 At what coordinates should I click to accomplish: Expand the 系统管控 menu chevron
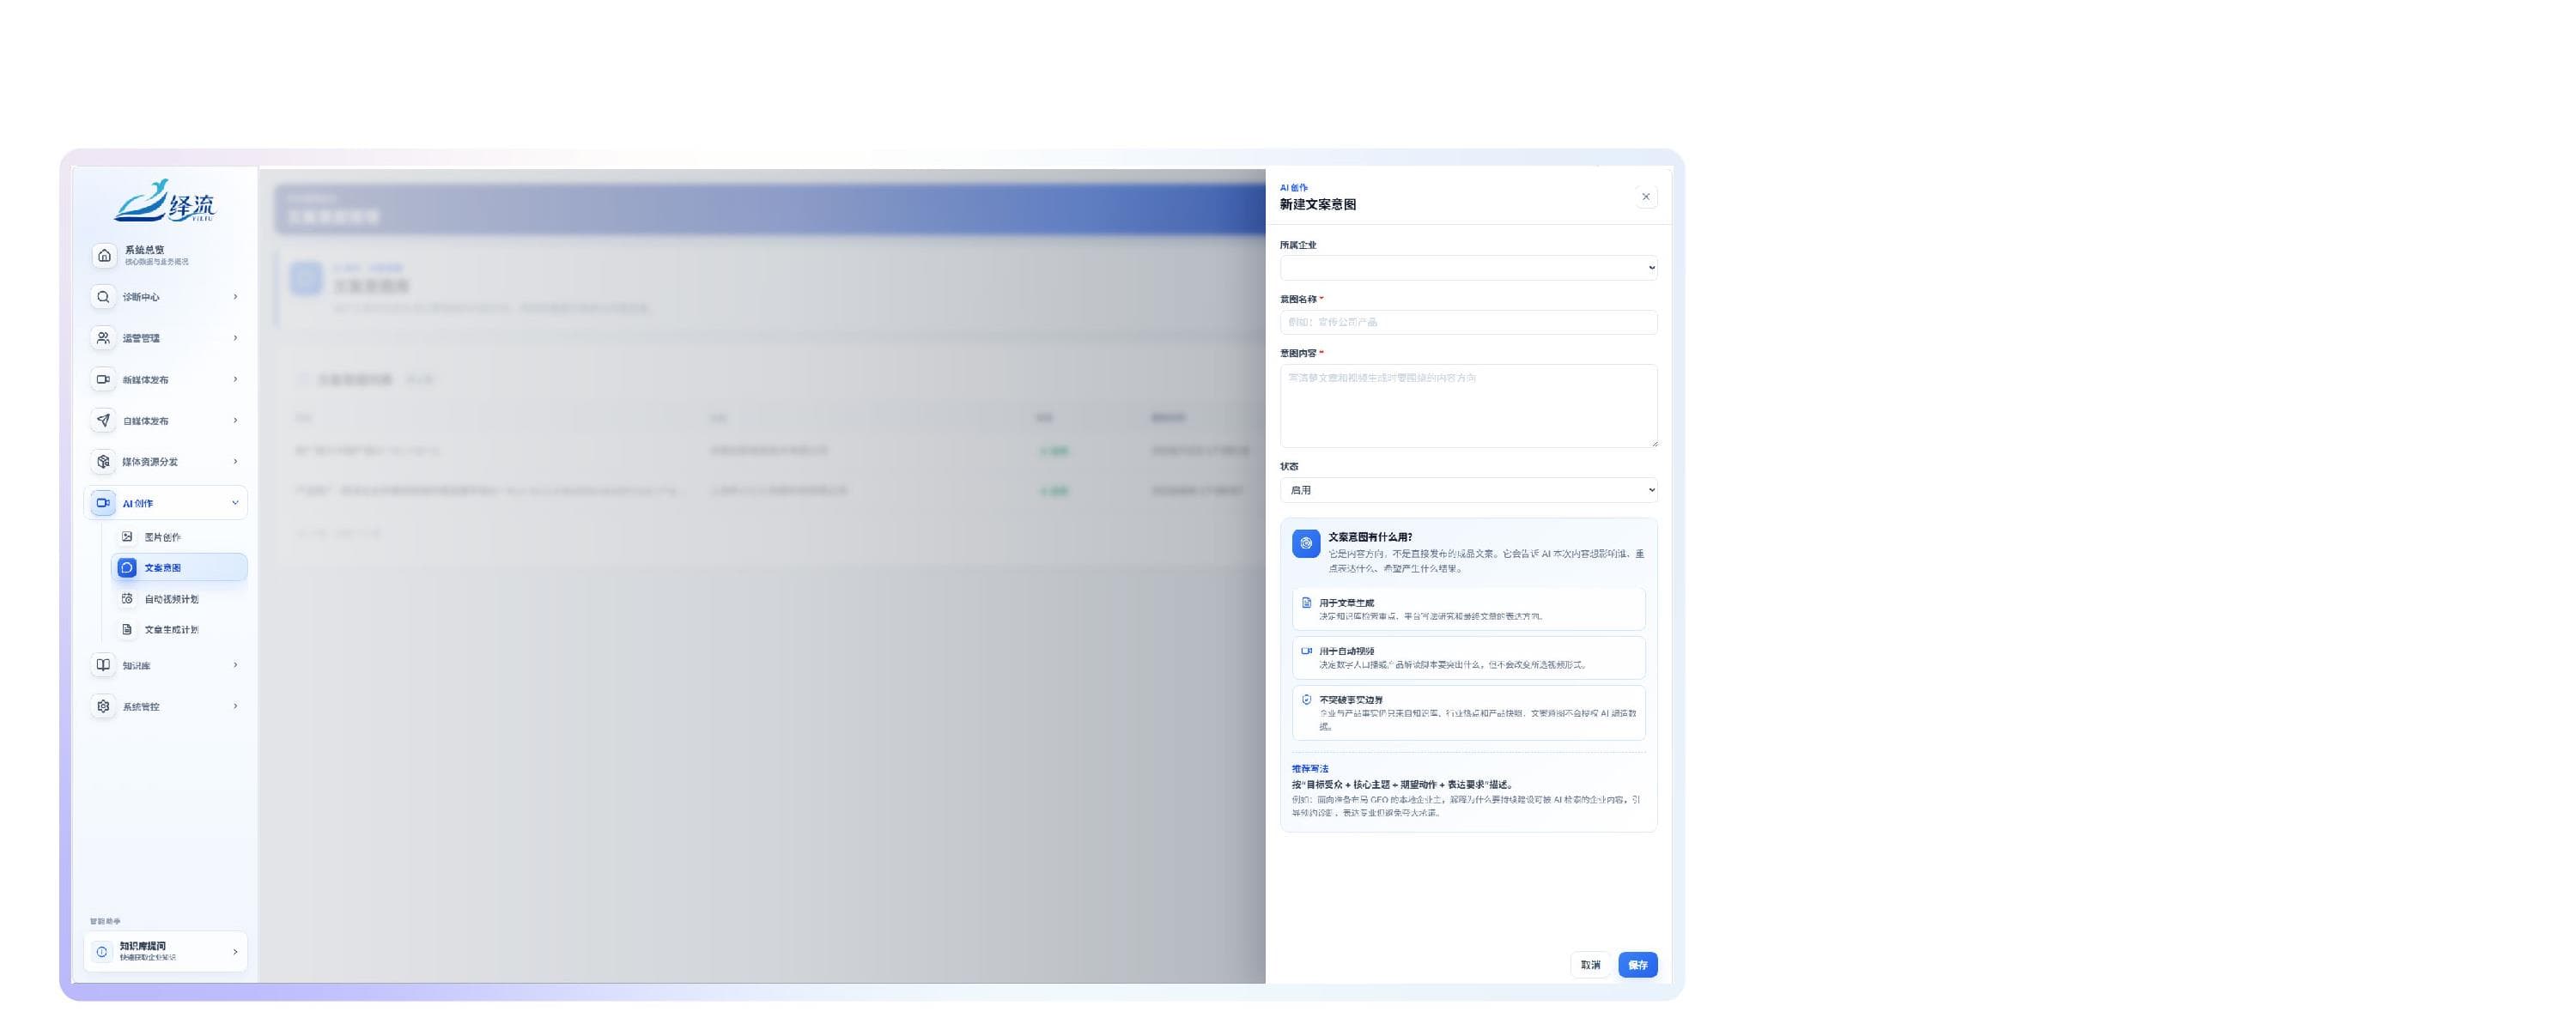click(235, 707)
